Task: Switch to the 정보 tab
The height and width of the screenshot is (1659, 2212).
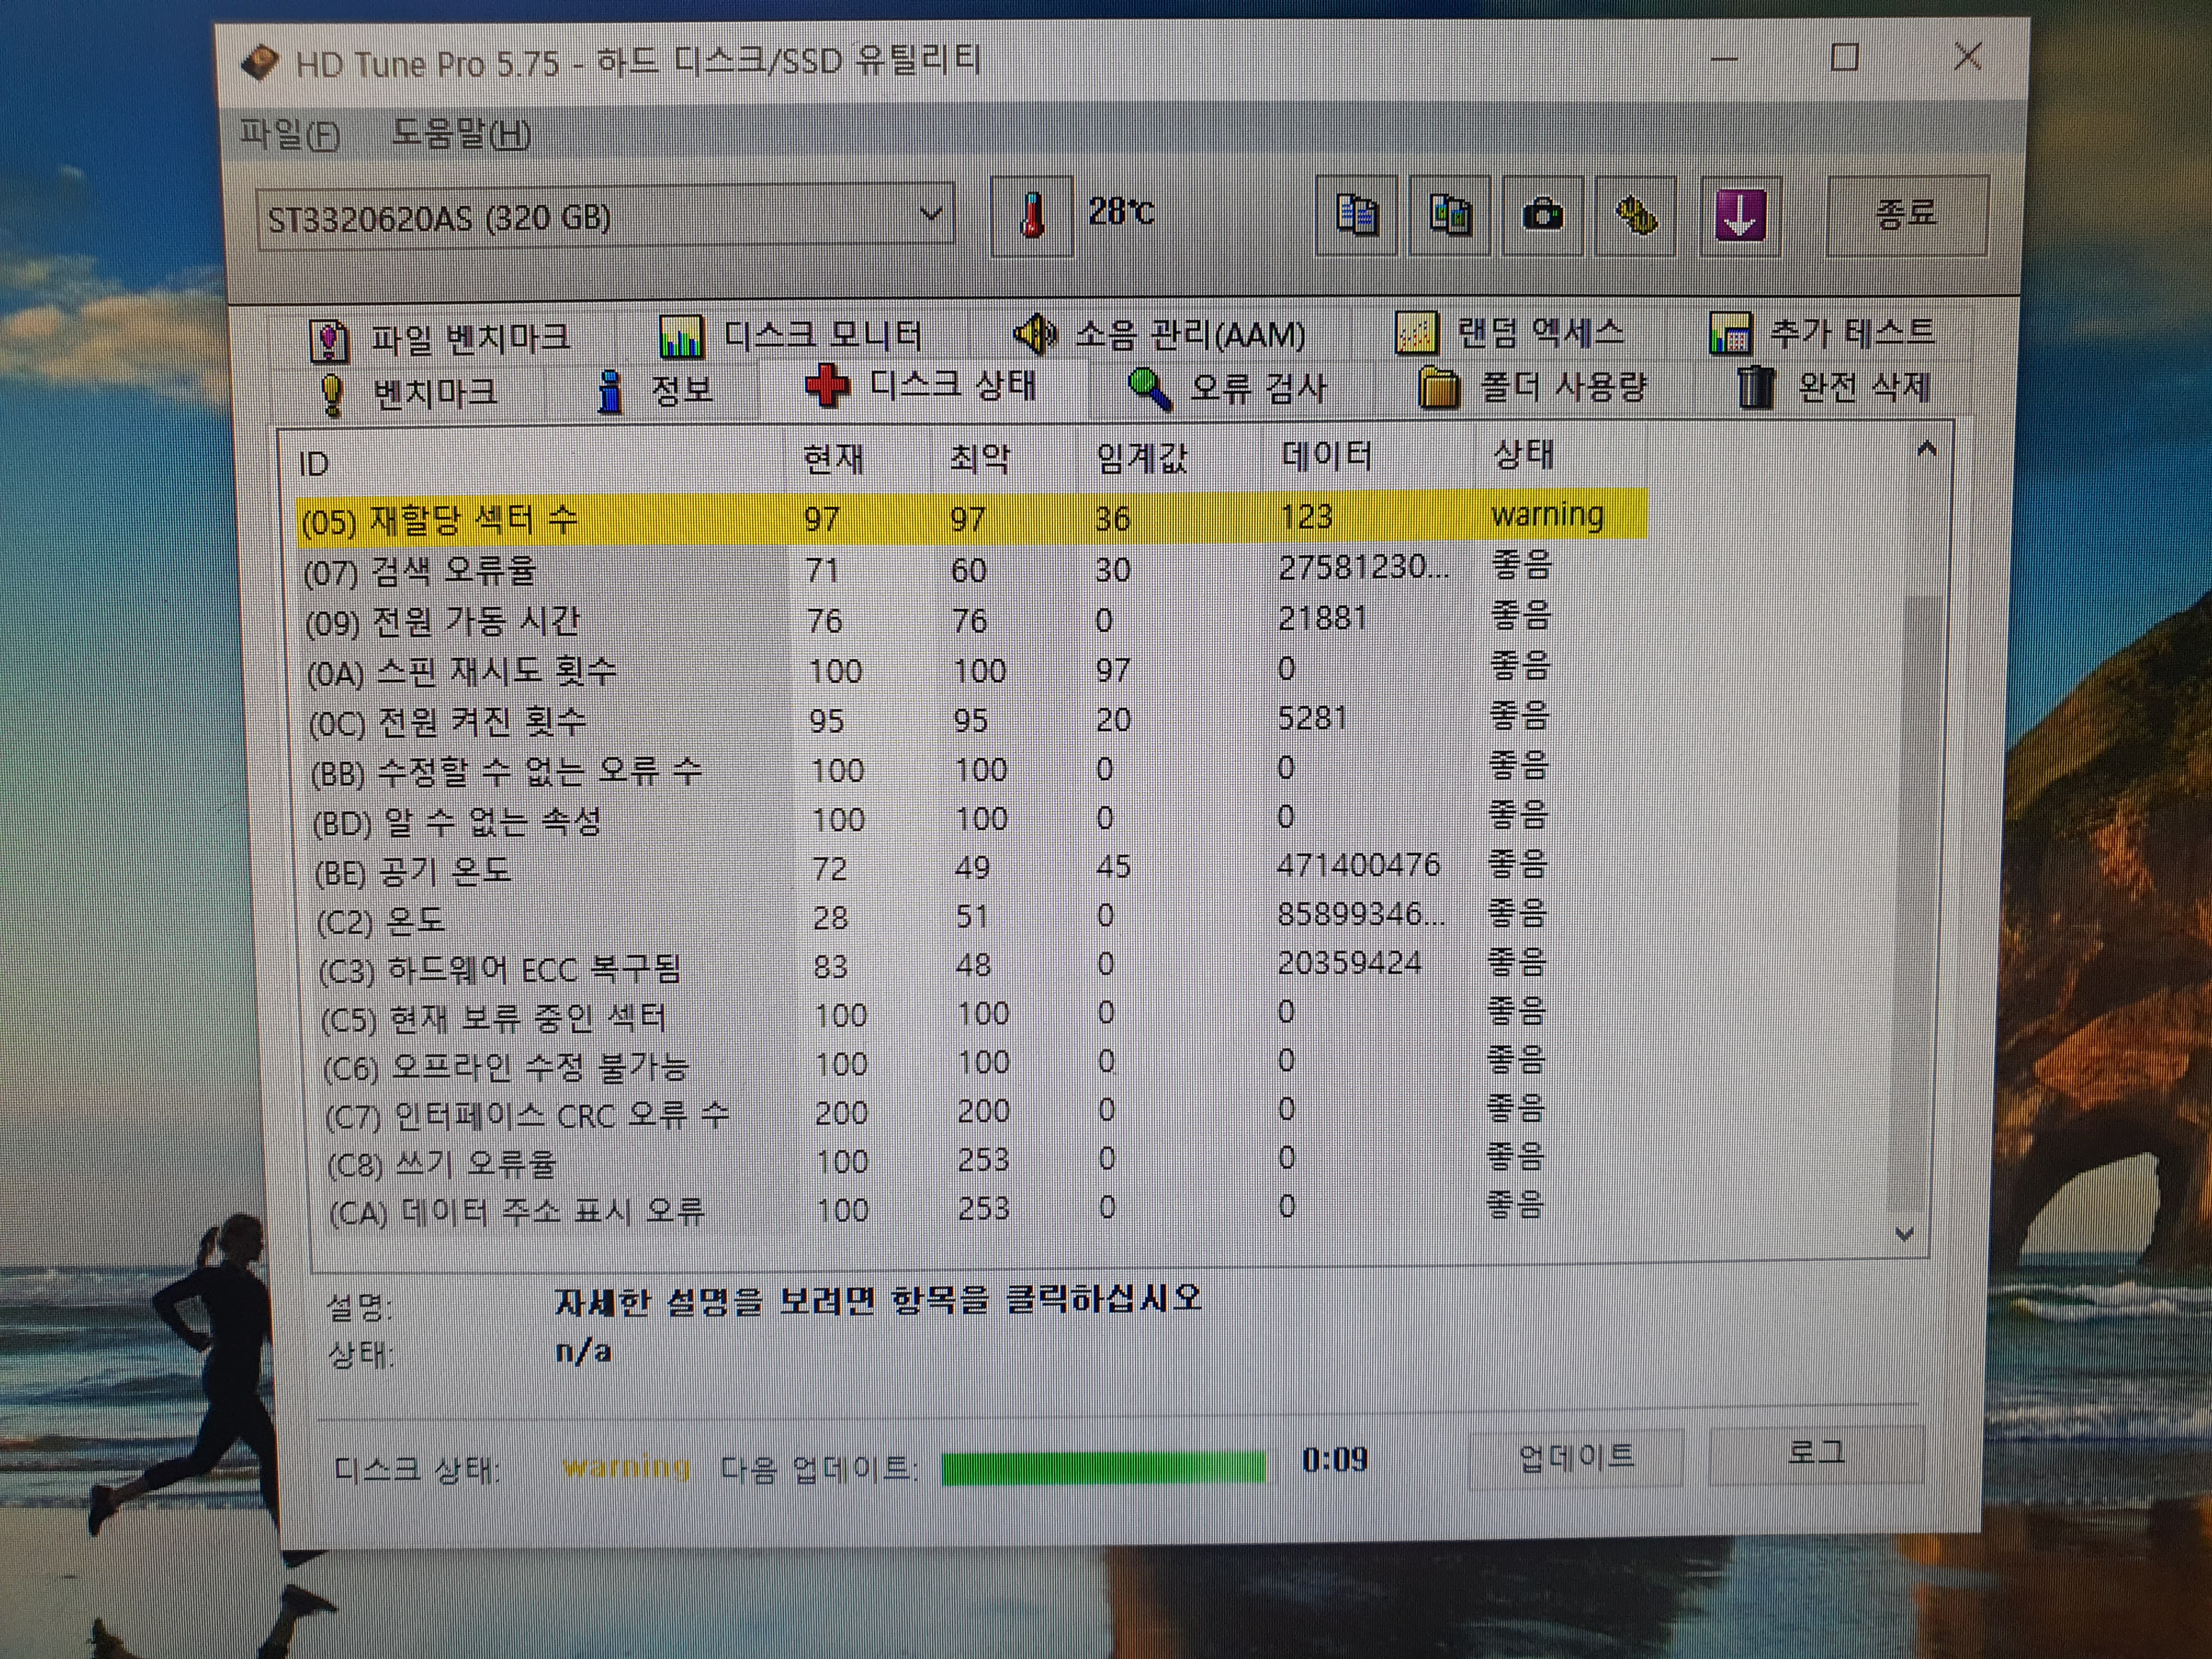Action: pyautogui.click(x=654, y=390)
